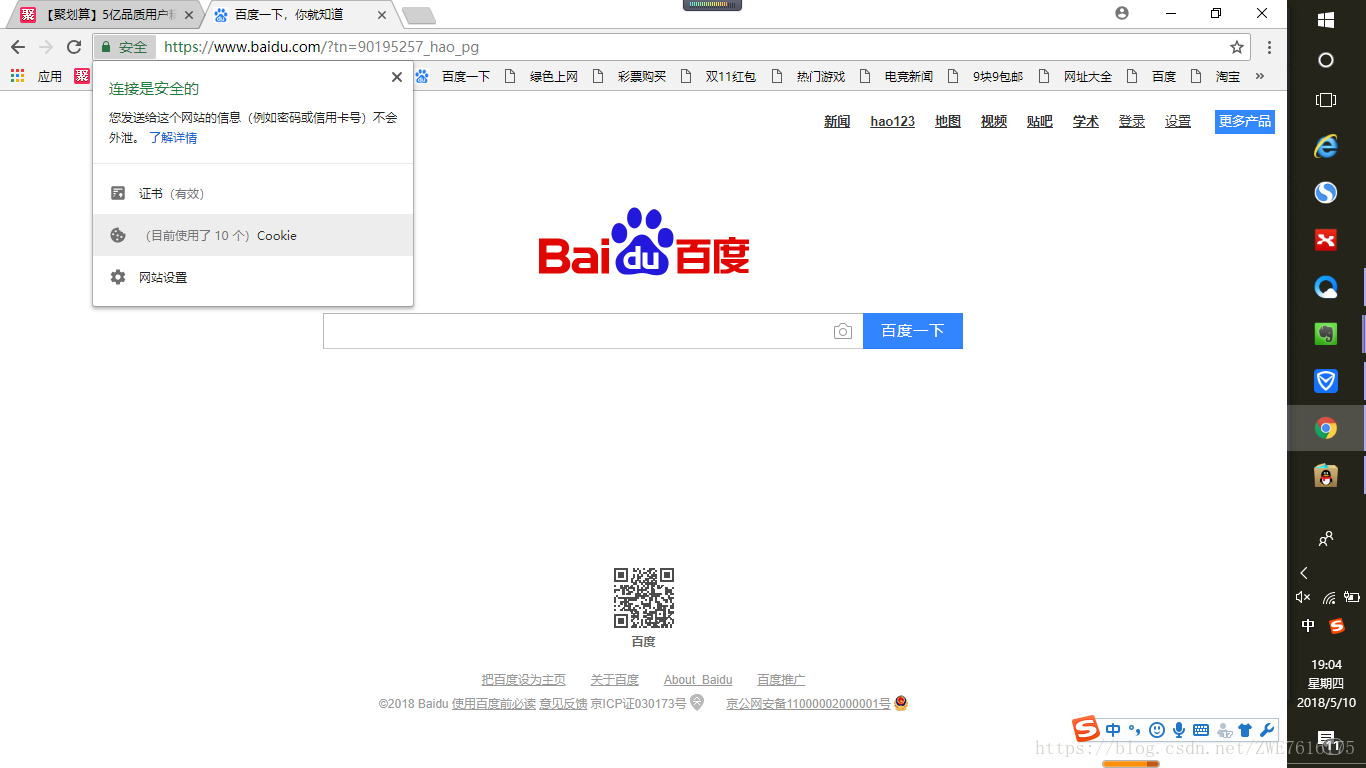This screenshot has width=1366, height=768.
Task: Bookmark this page with the star icon
Action: point(1237,47)
